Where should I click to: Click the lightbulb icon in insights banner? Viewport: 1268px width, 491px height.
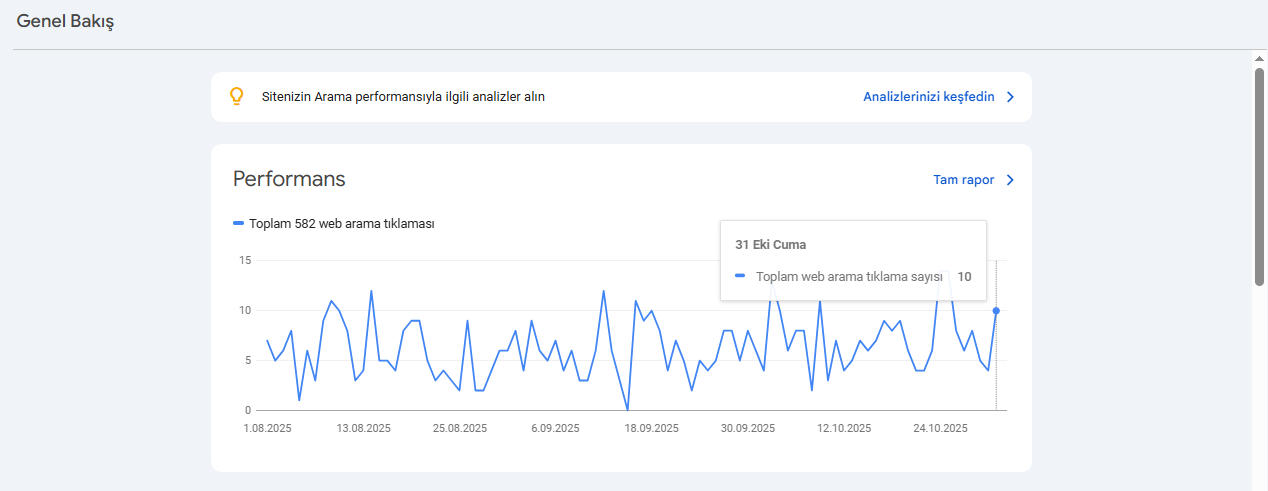pos(237,96)
